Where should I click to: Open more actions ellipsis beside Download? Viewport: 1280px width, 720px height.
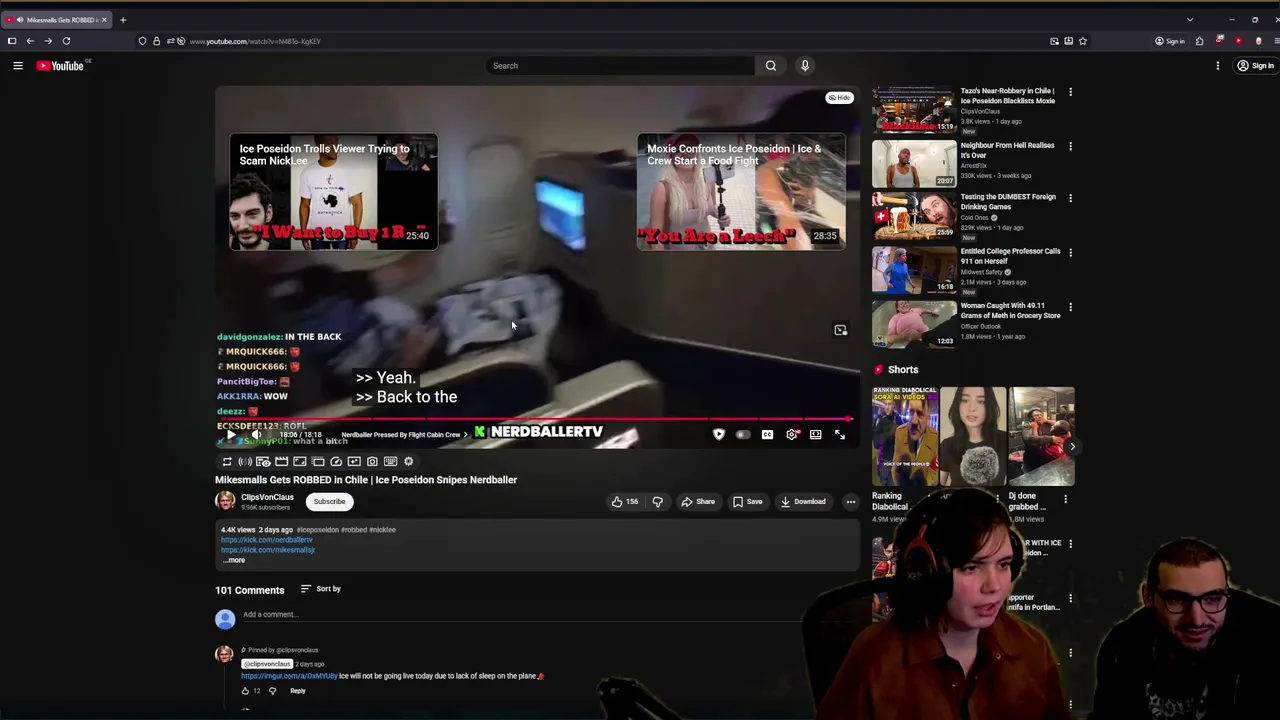point(851,502)
